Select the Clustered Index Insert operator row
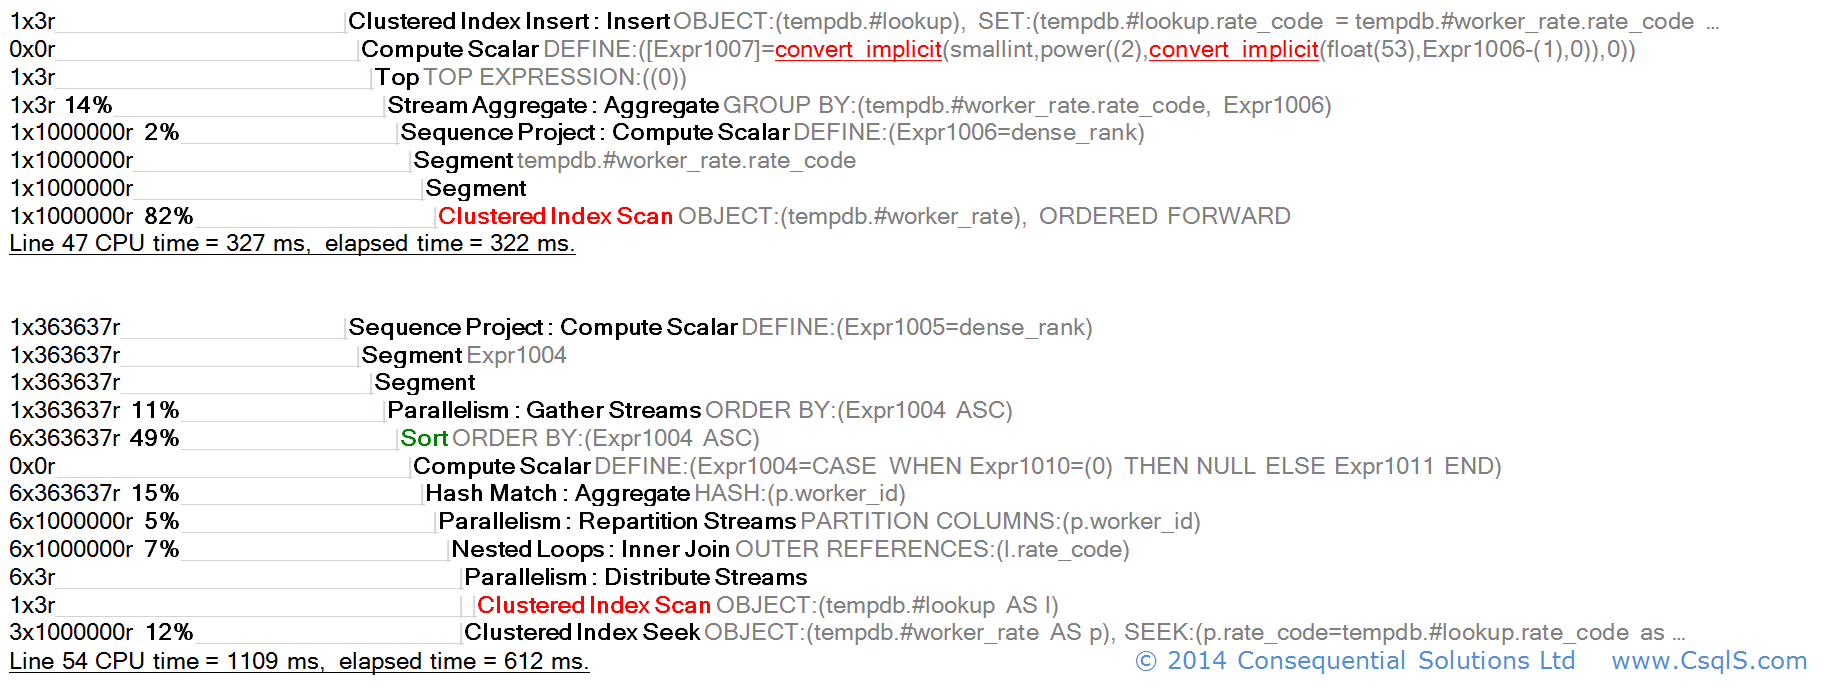This screenshot has width=1825, height=687. (508, 21)
